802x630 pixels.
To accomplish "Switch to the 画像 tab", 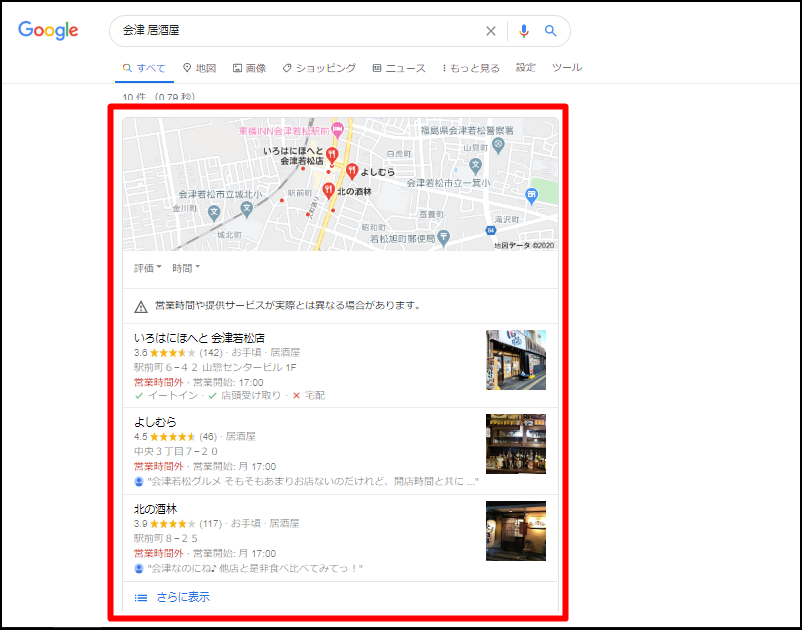I will (x=250, y=68).
